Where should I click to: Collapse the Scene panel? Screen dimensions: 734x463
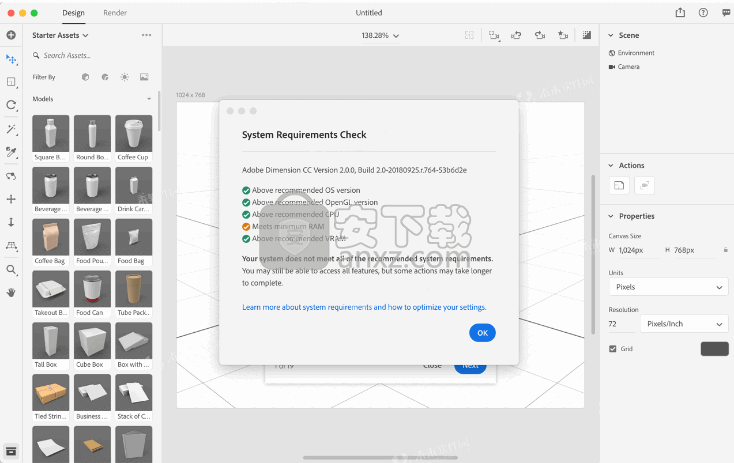pos(610,35)
